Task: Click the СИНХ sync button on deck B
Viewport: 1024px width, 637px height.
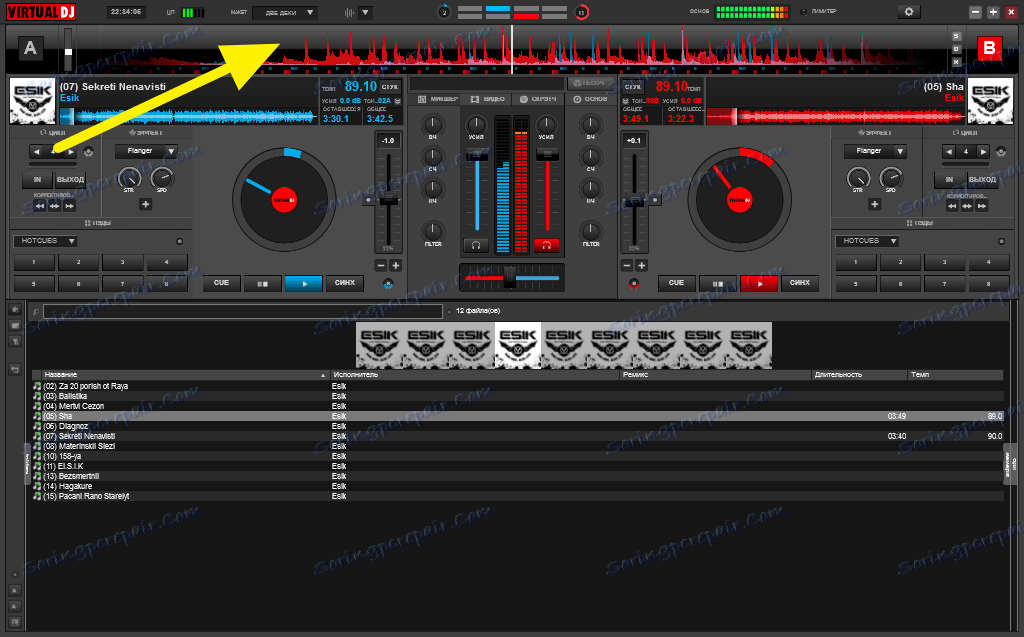Action: pos(799,284)
